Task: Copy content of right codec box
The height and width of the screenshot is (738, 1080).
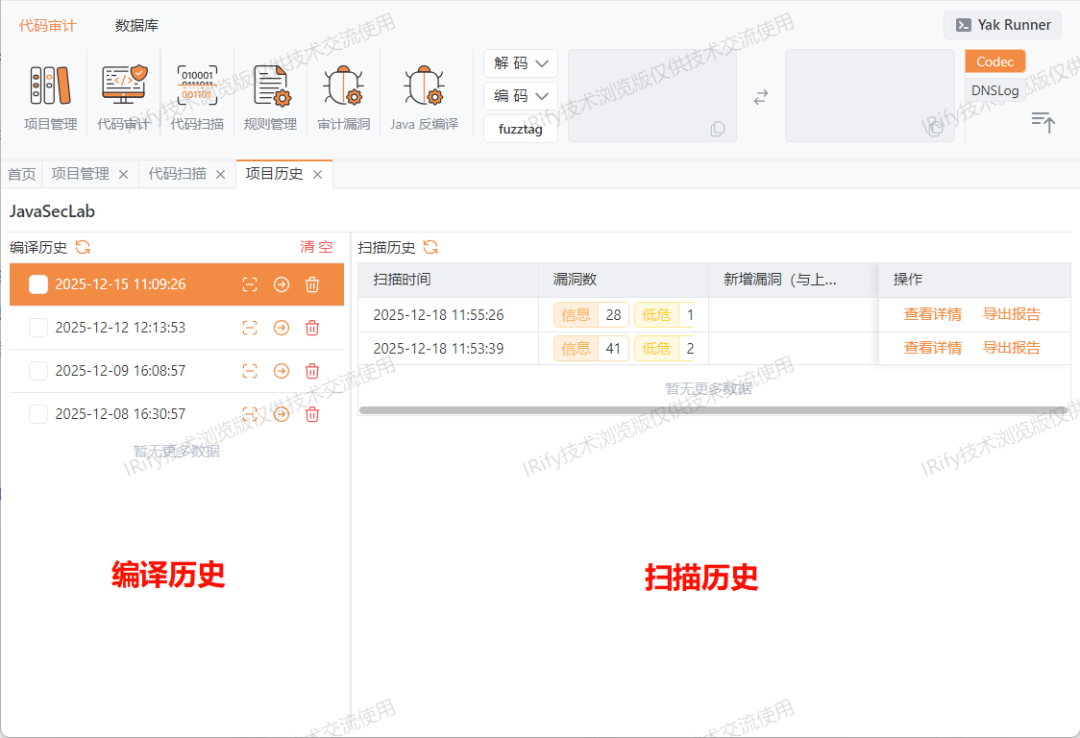Action: click(935, 129)
